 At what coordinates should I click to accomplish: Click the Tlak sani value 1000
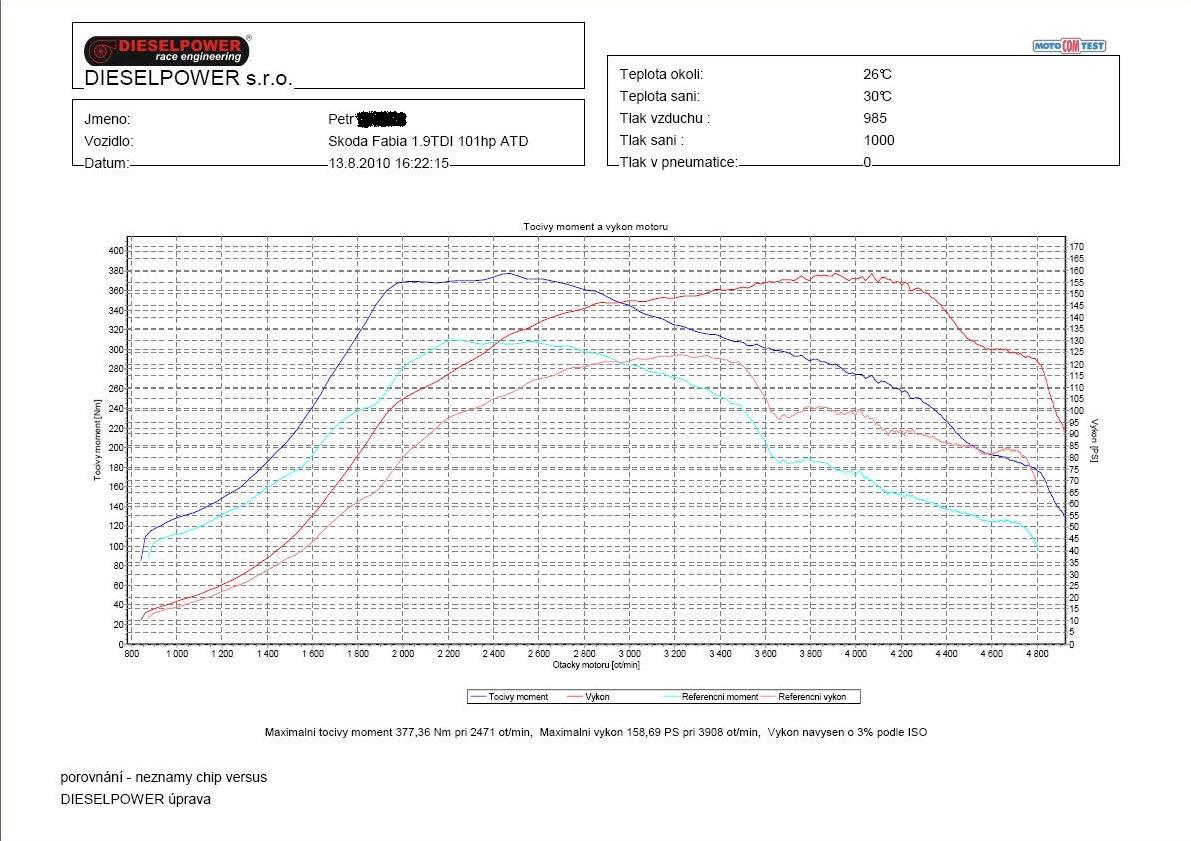(879, 140)
